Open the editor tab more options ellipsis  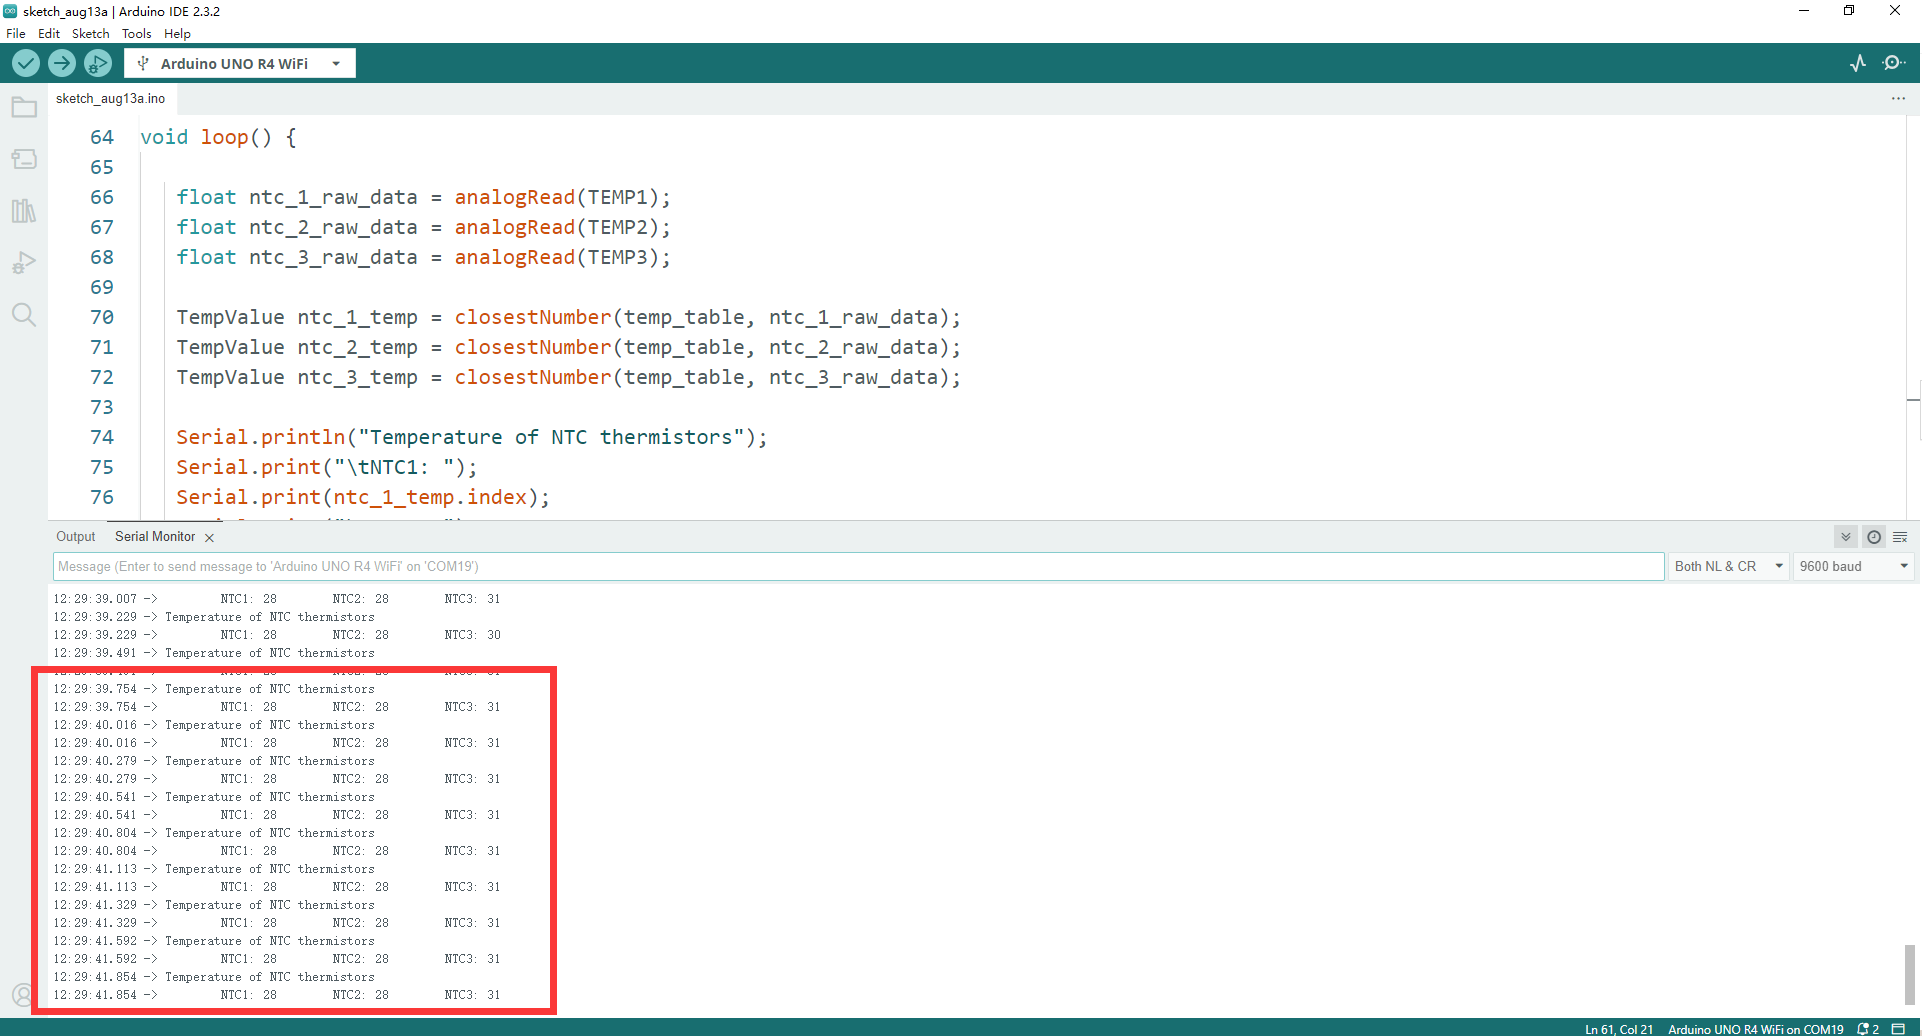click(1898, 98)
